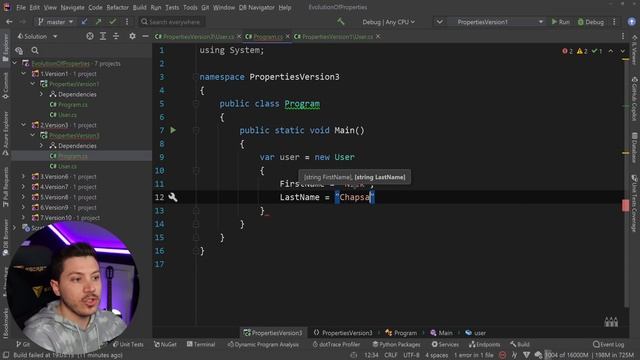The width and height of the screenshot is (640, 360).
Task: Open the Solution view selector dropdown
Action: click(37, 36)
